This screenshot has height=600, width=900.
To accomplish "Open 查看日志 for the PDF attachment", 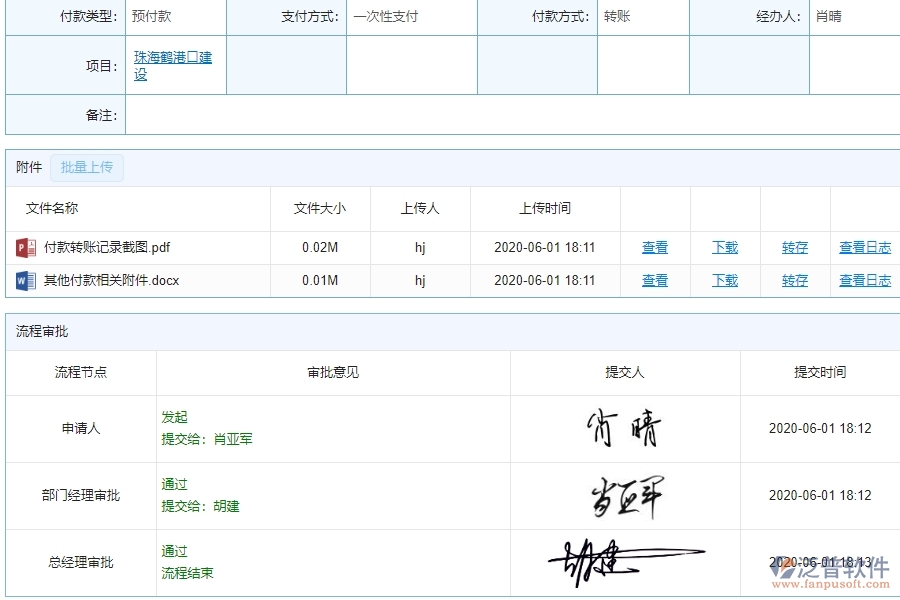I will (864, 247).
